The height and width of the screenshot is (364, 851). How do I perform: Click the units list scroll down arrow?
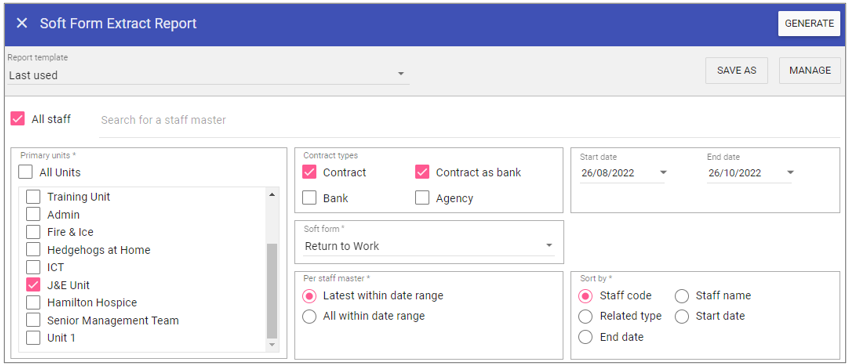tap(272, 345)
